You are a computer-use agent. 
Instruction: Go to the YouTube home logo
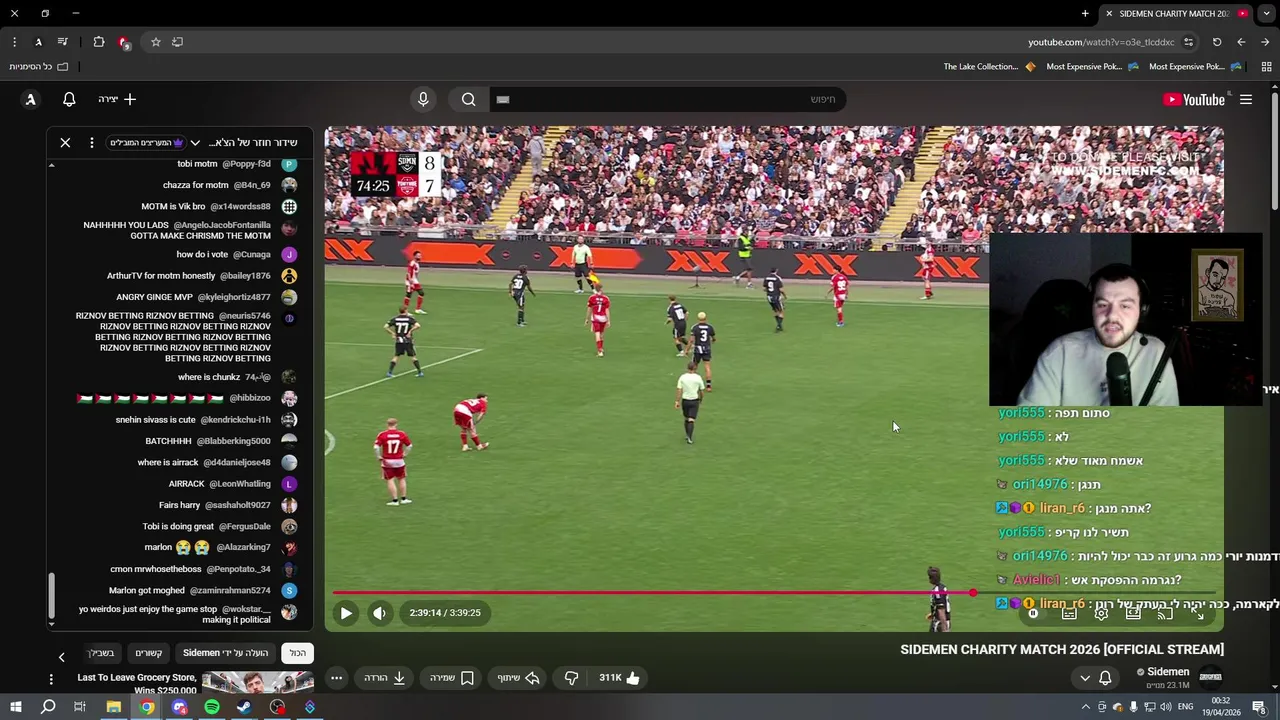point(1194,99)
